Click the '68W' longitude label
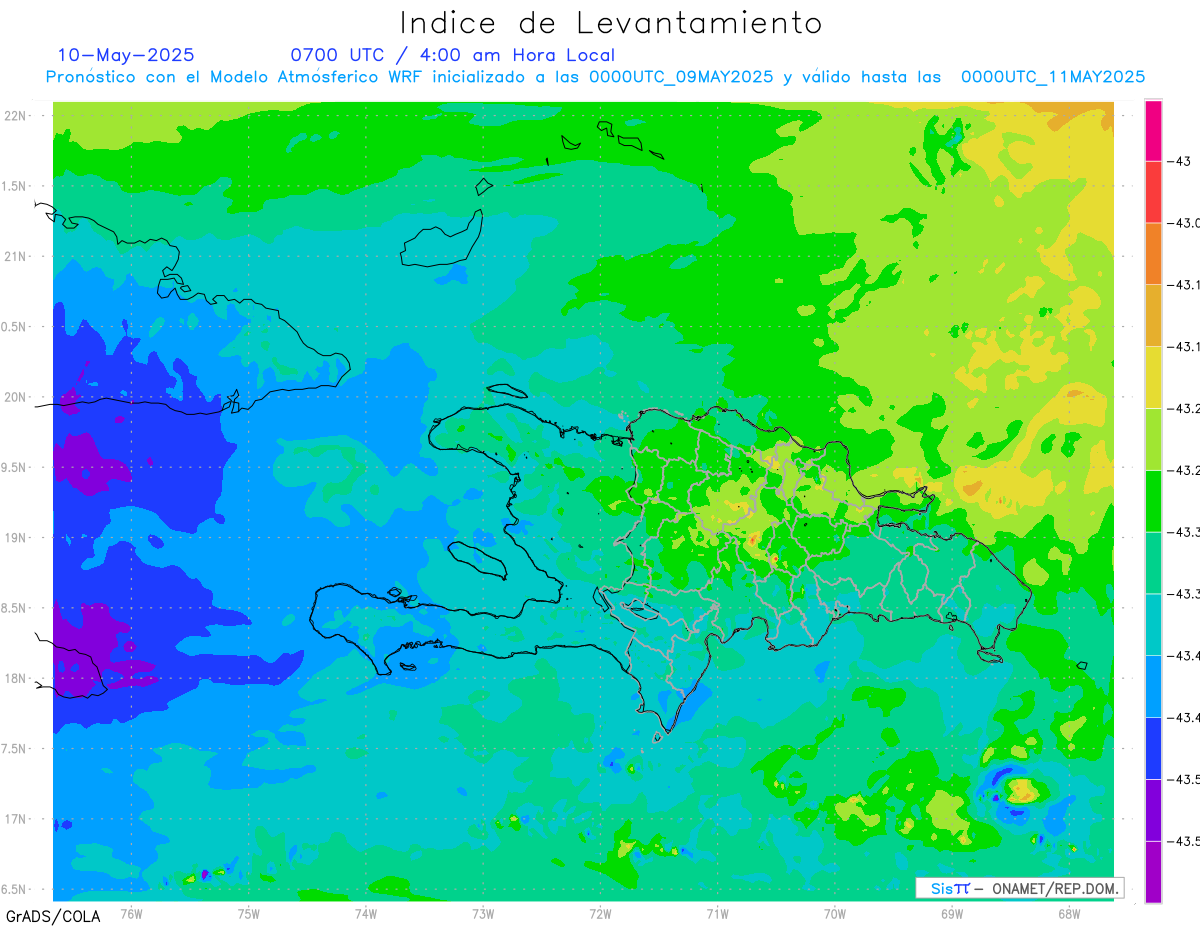The width and height of the screenshot is (1200, 927). coord(1069,913)
